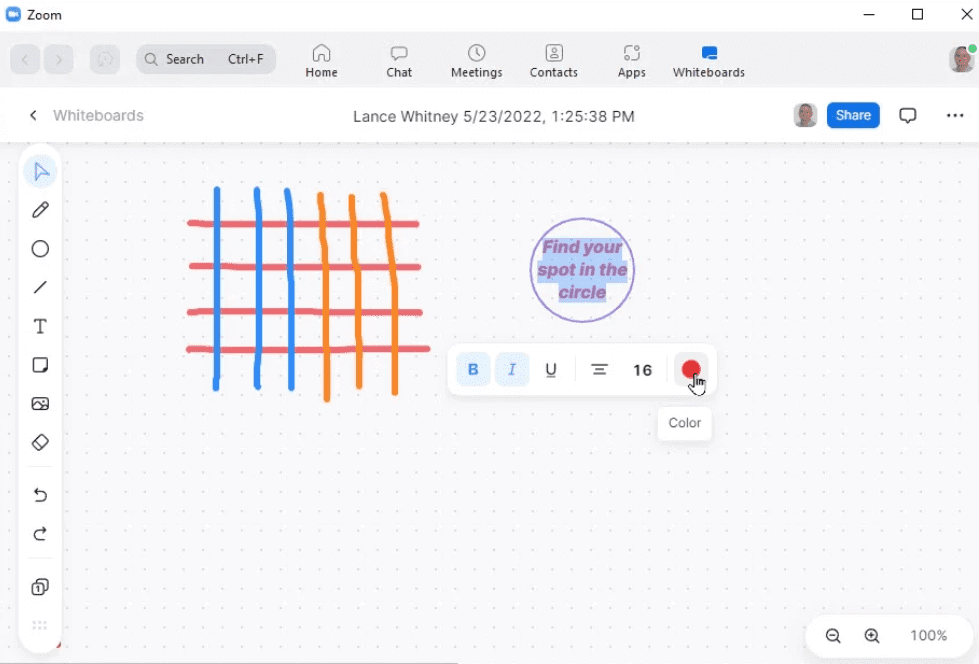The width and height of the screenshot is (979, 664).
Task: Click the whiteboard title Lance Whitney
Action: coord(494,116)
